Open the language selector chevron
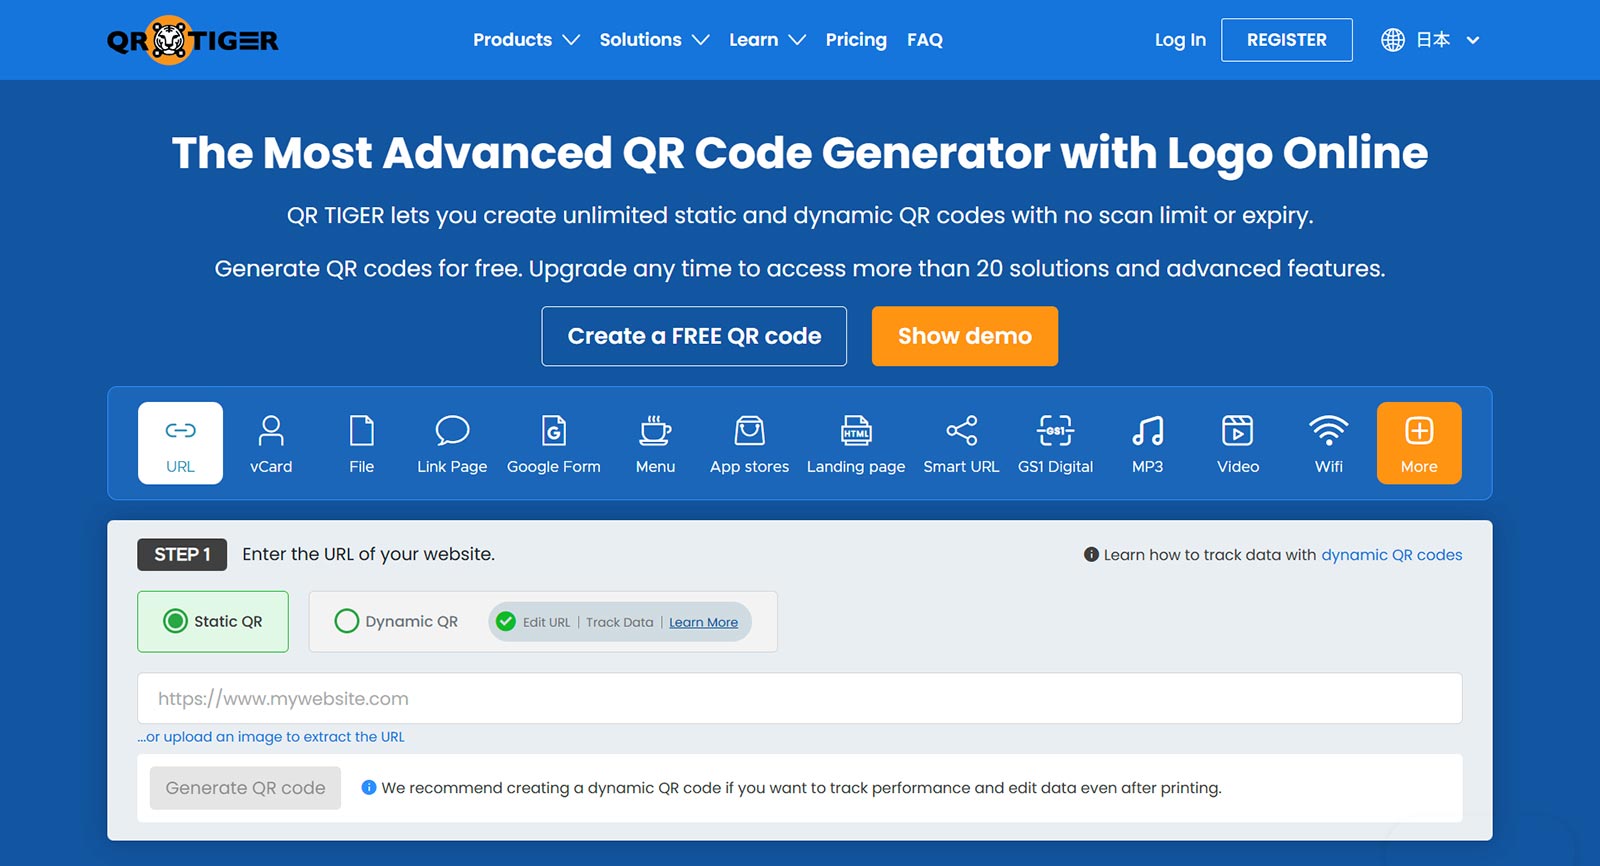1600x866 pixels. click(1472, 40)
